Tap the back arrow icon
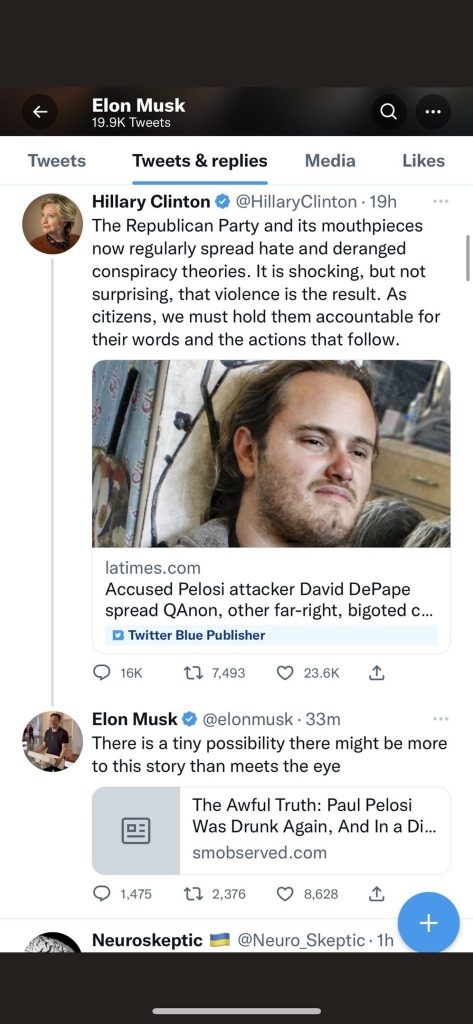Screen dimensions: 473x1024 click(40, 112)
